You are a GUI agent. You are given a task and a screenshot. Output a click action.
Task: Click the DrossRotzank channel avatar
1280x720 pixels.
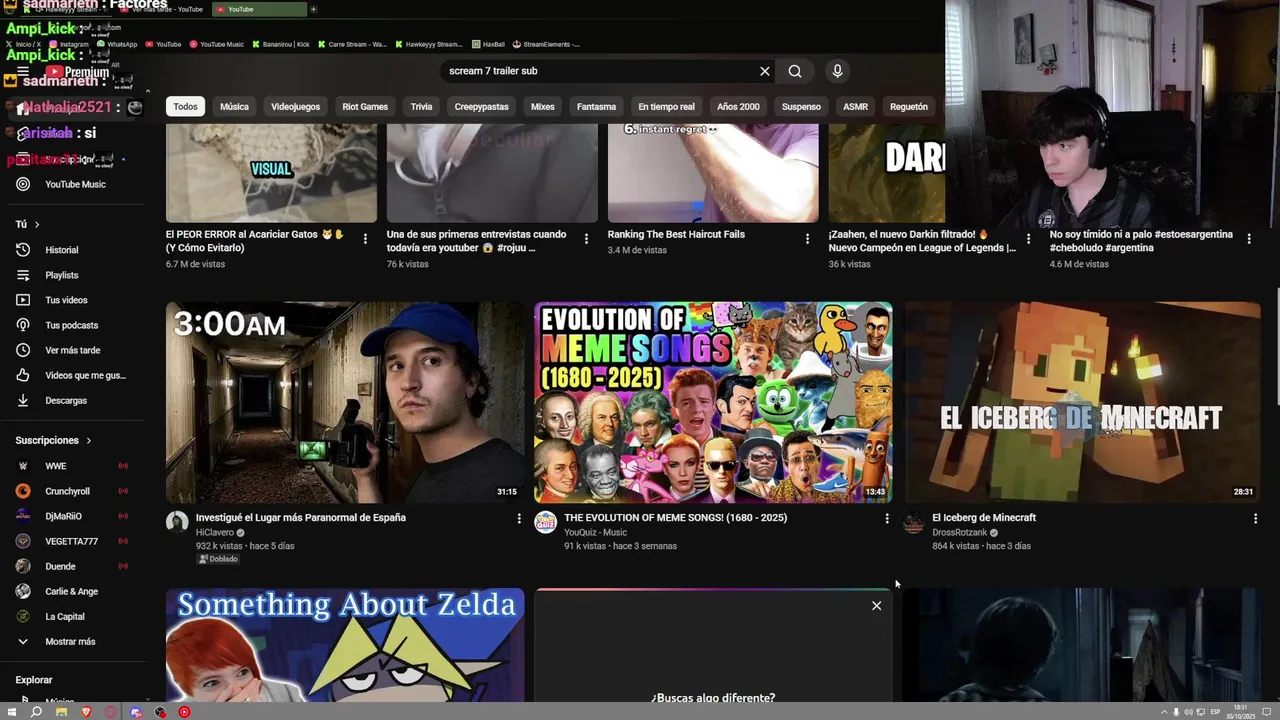tap(913, 522)
